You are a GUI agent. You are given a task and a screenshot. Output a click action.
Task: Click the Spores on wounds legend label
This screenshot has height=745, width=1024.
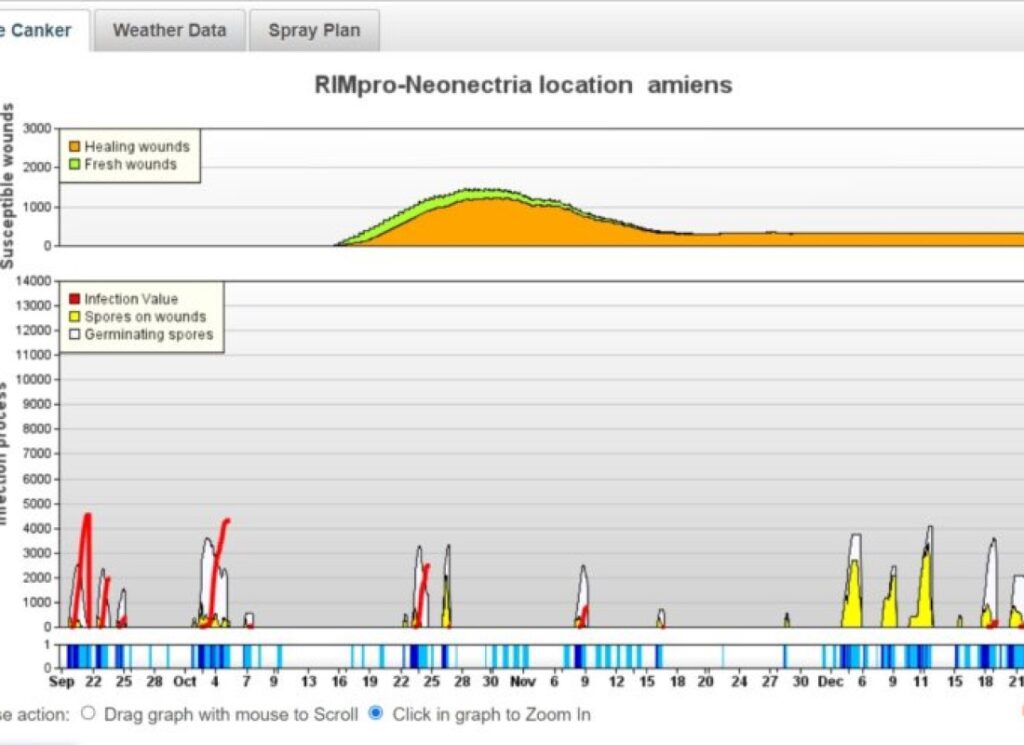tap(145, 317)
